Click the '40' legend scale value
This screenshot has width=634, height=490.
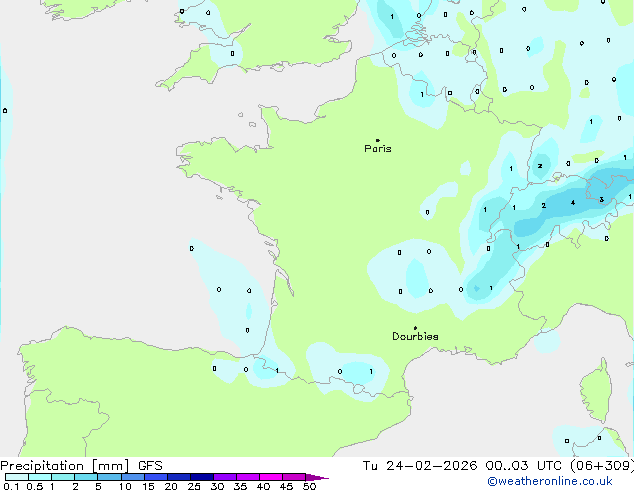point(263,486)
